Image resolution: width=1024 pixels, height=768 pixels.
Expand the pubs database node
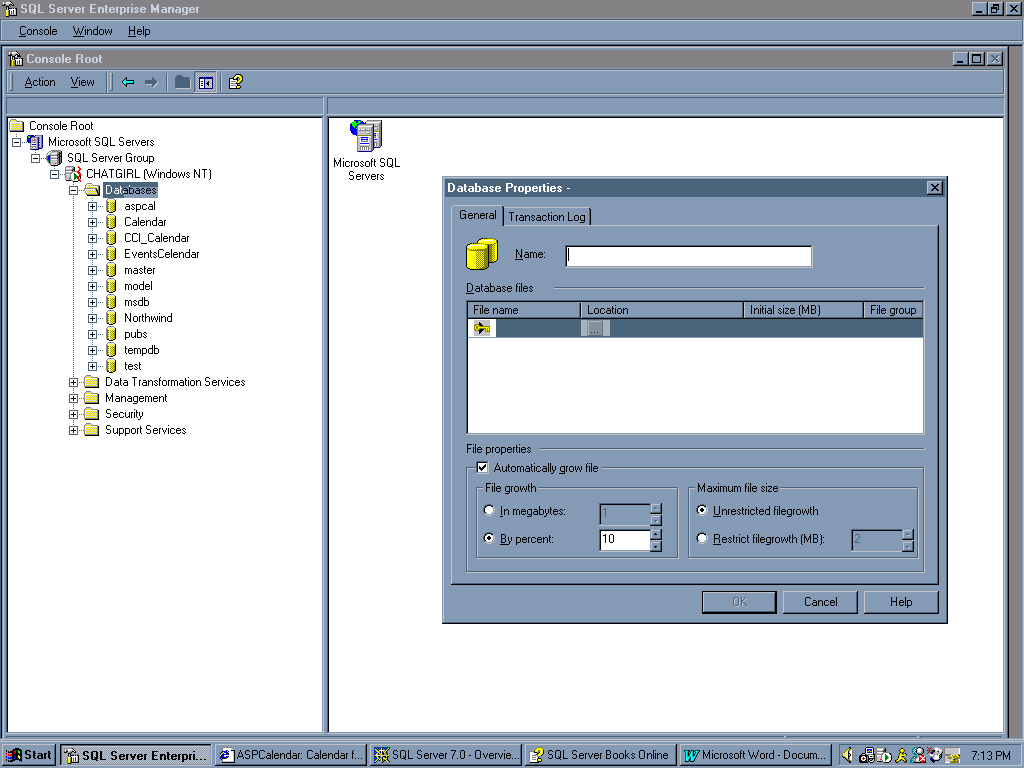[x=92, y=334]
